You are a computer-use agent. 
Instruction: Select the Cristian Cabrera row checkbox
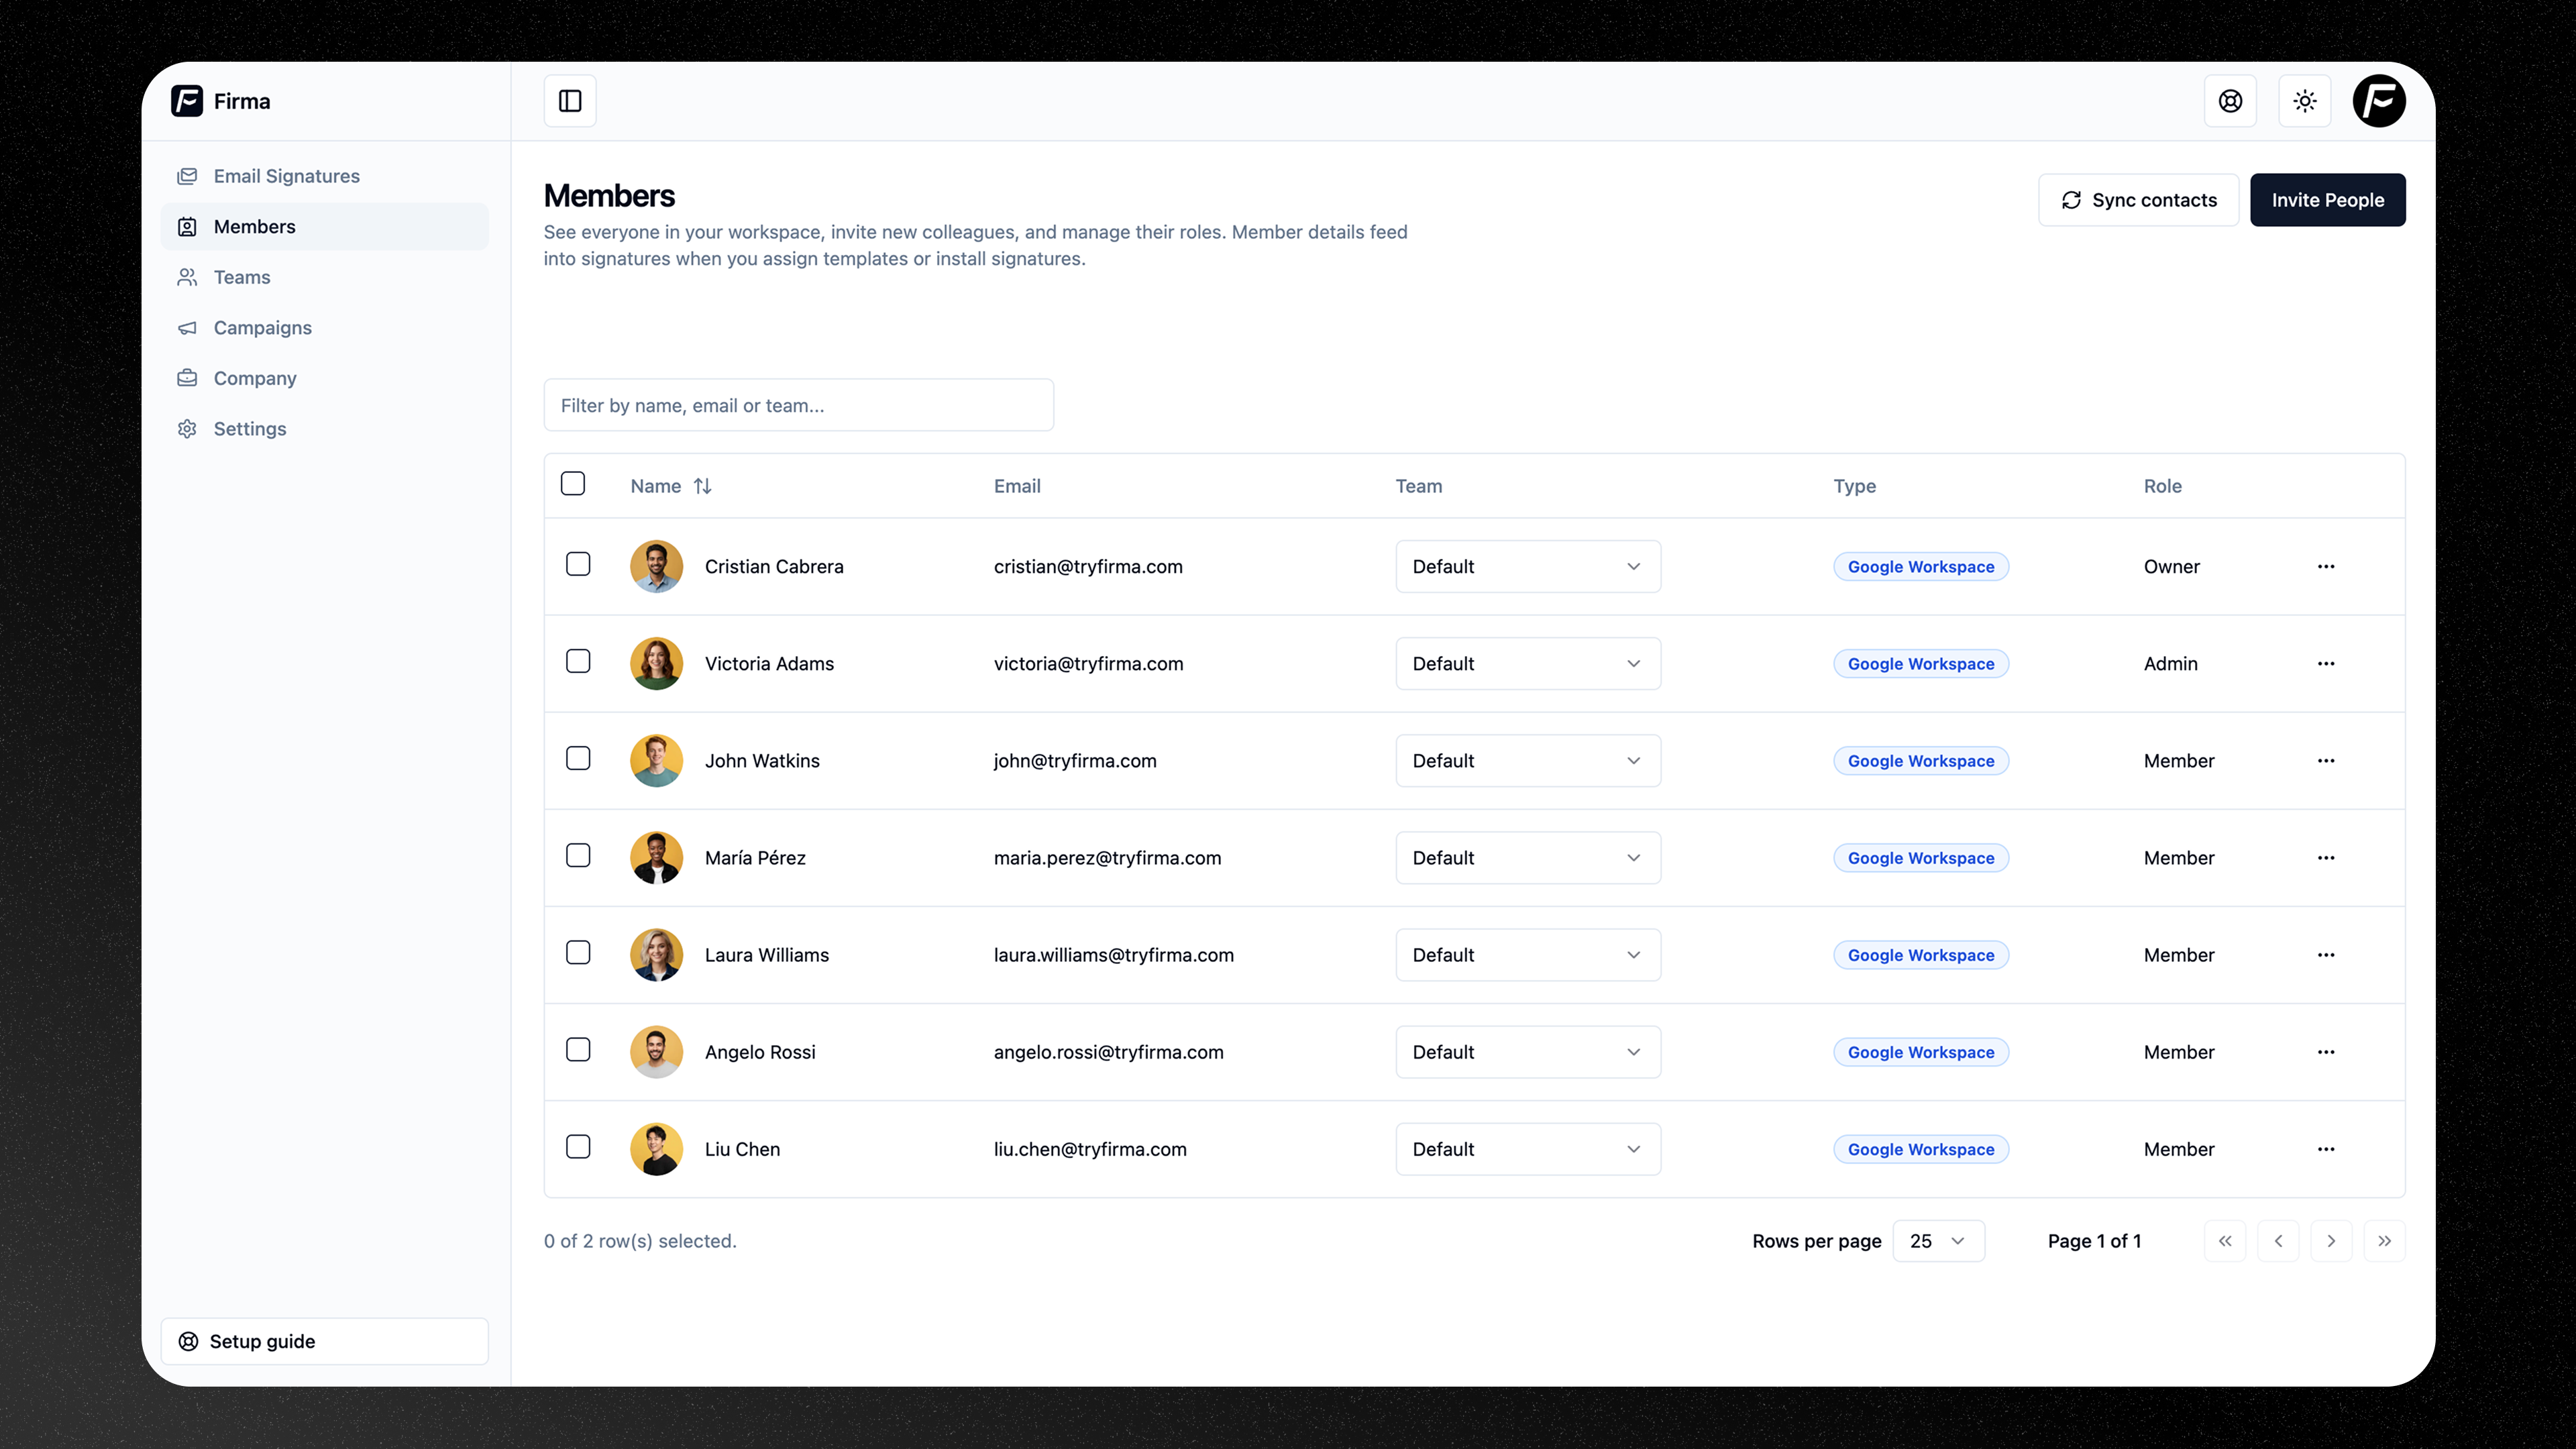(x=578, y=564)
